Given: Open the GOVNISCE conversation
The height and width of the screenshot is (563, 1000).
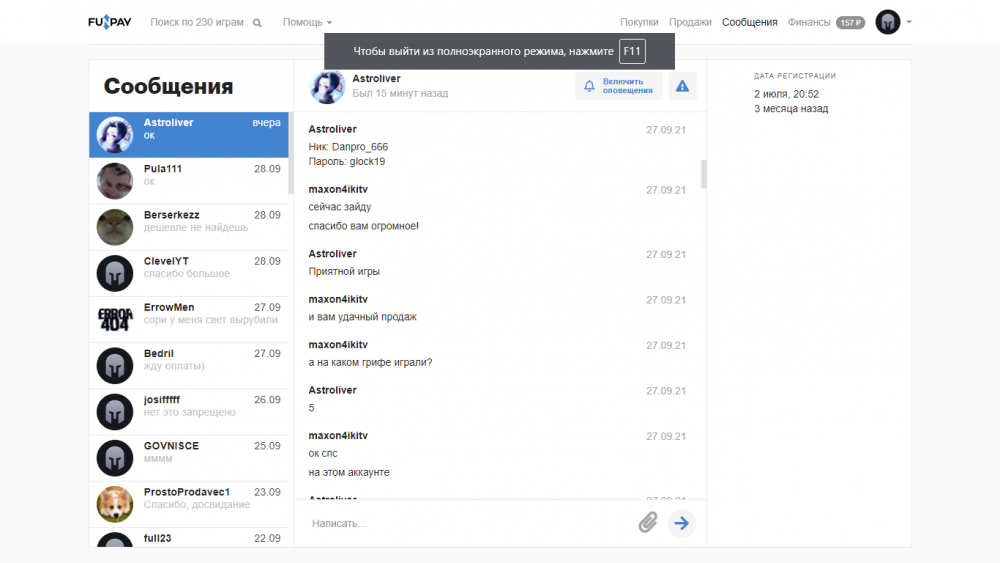Looking at the screenshot, I should coord(189,458).
